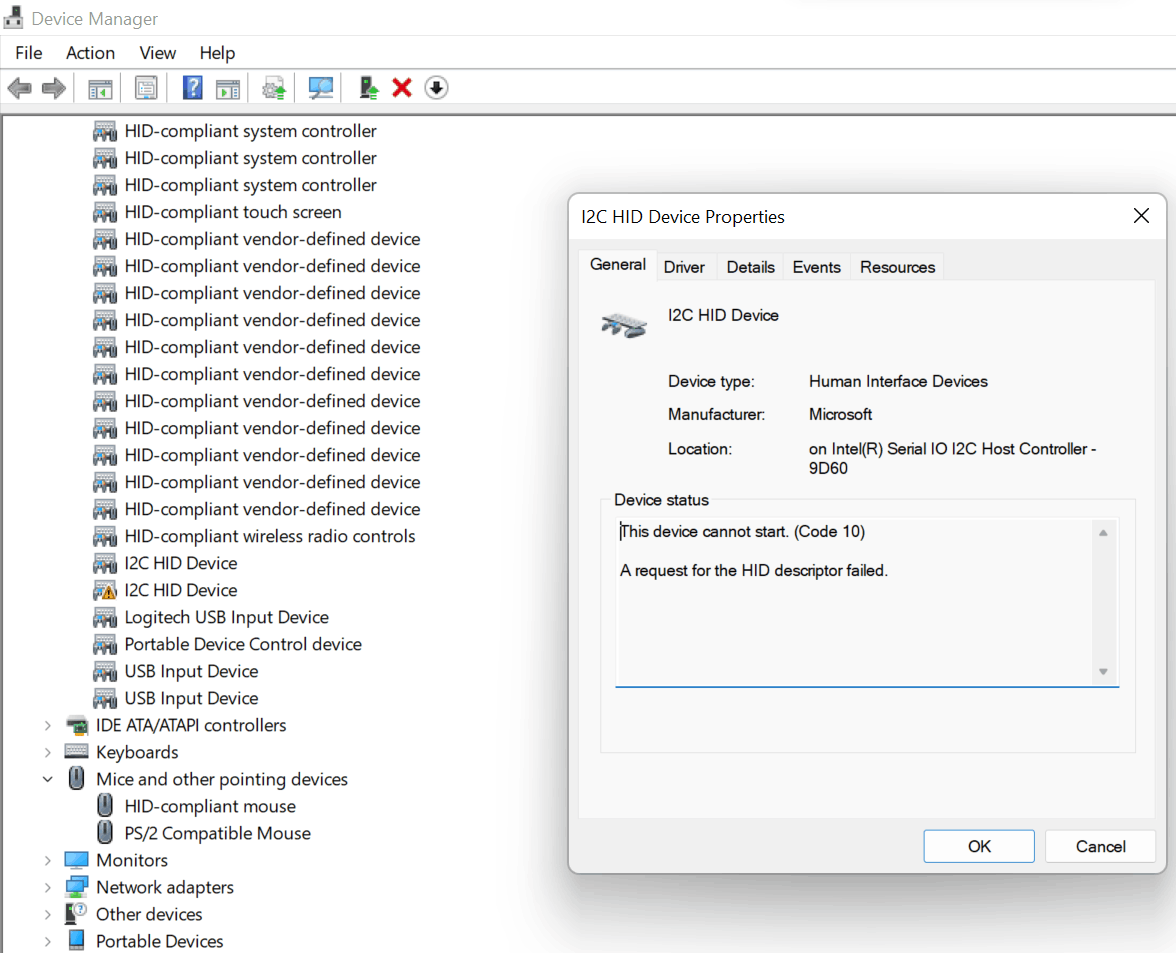Open the Help question mark toolbar icon

(x=193, y=88)
